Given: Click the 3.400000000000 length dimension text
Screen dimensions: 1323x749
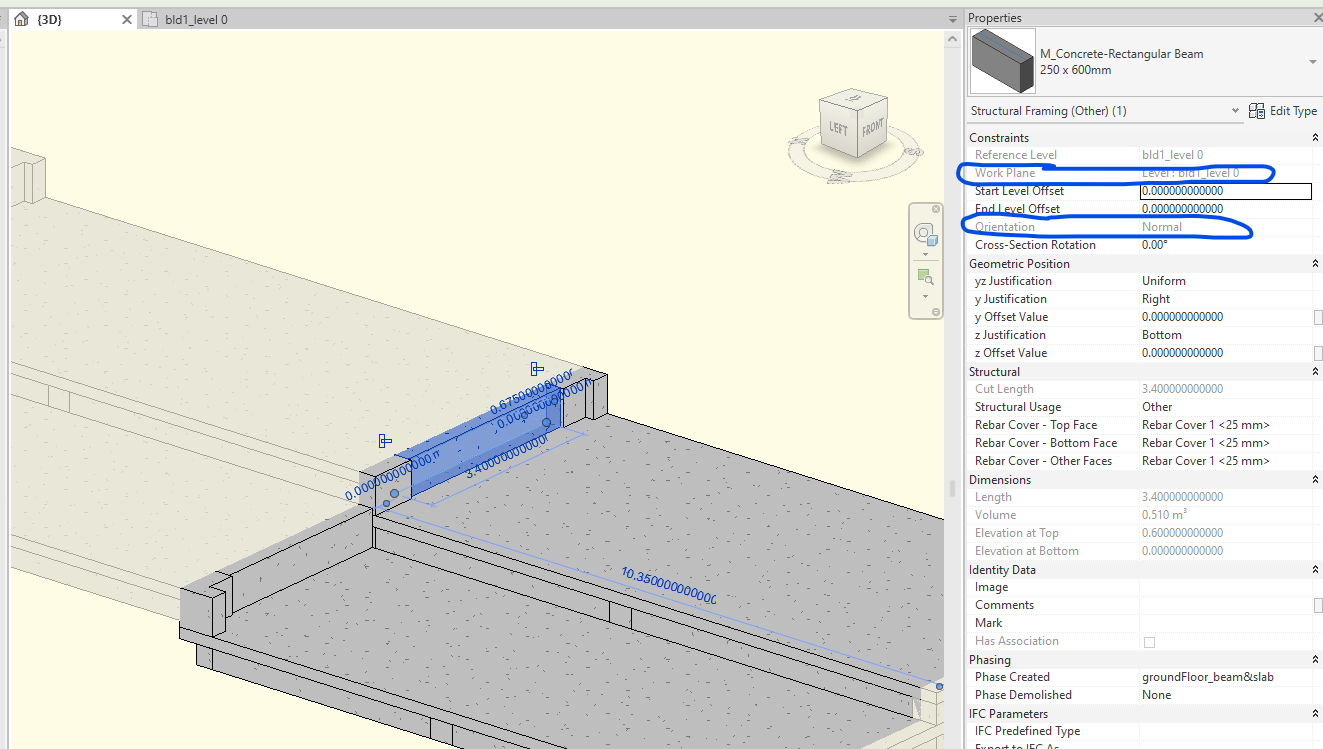Looking at the screenshot, I should click(x=508, y=457).
